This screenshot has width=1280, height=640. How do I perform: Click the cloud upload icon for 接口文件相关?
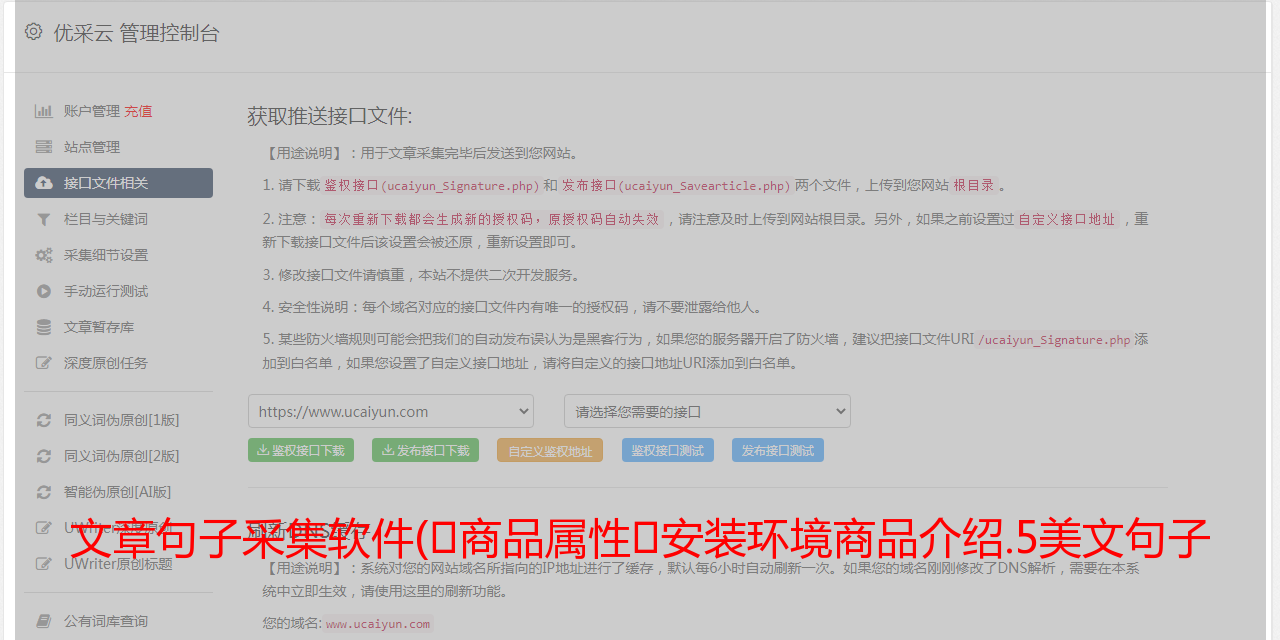pos(44,183)
